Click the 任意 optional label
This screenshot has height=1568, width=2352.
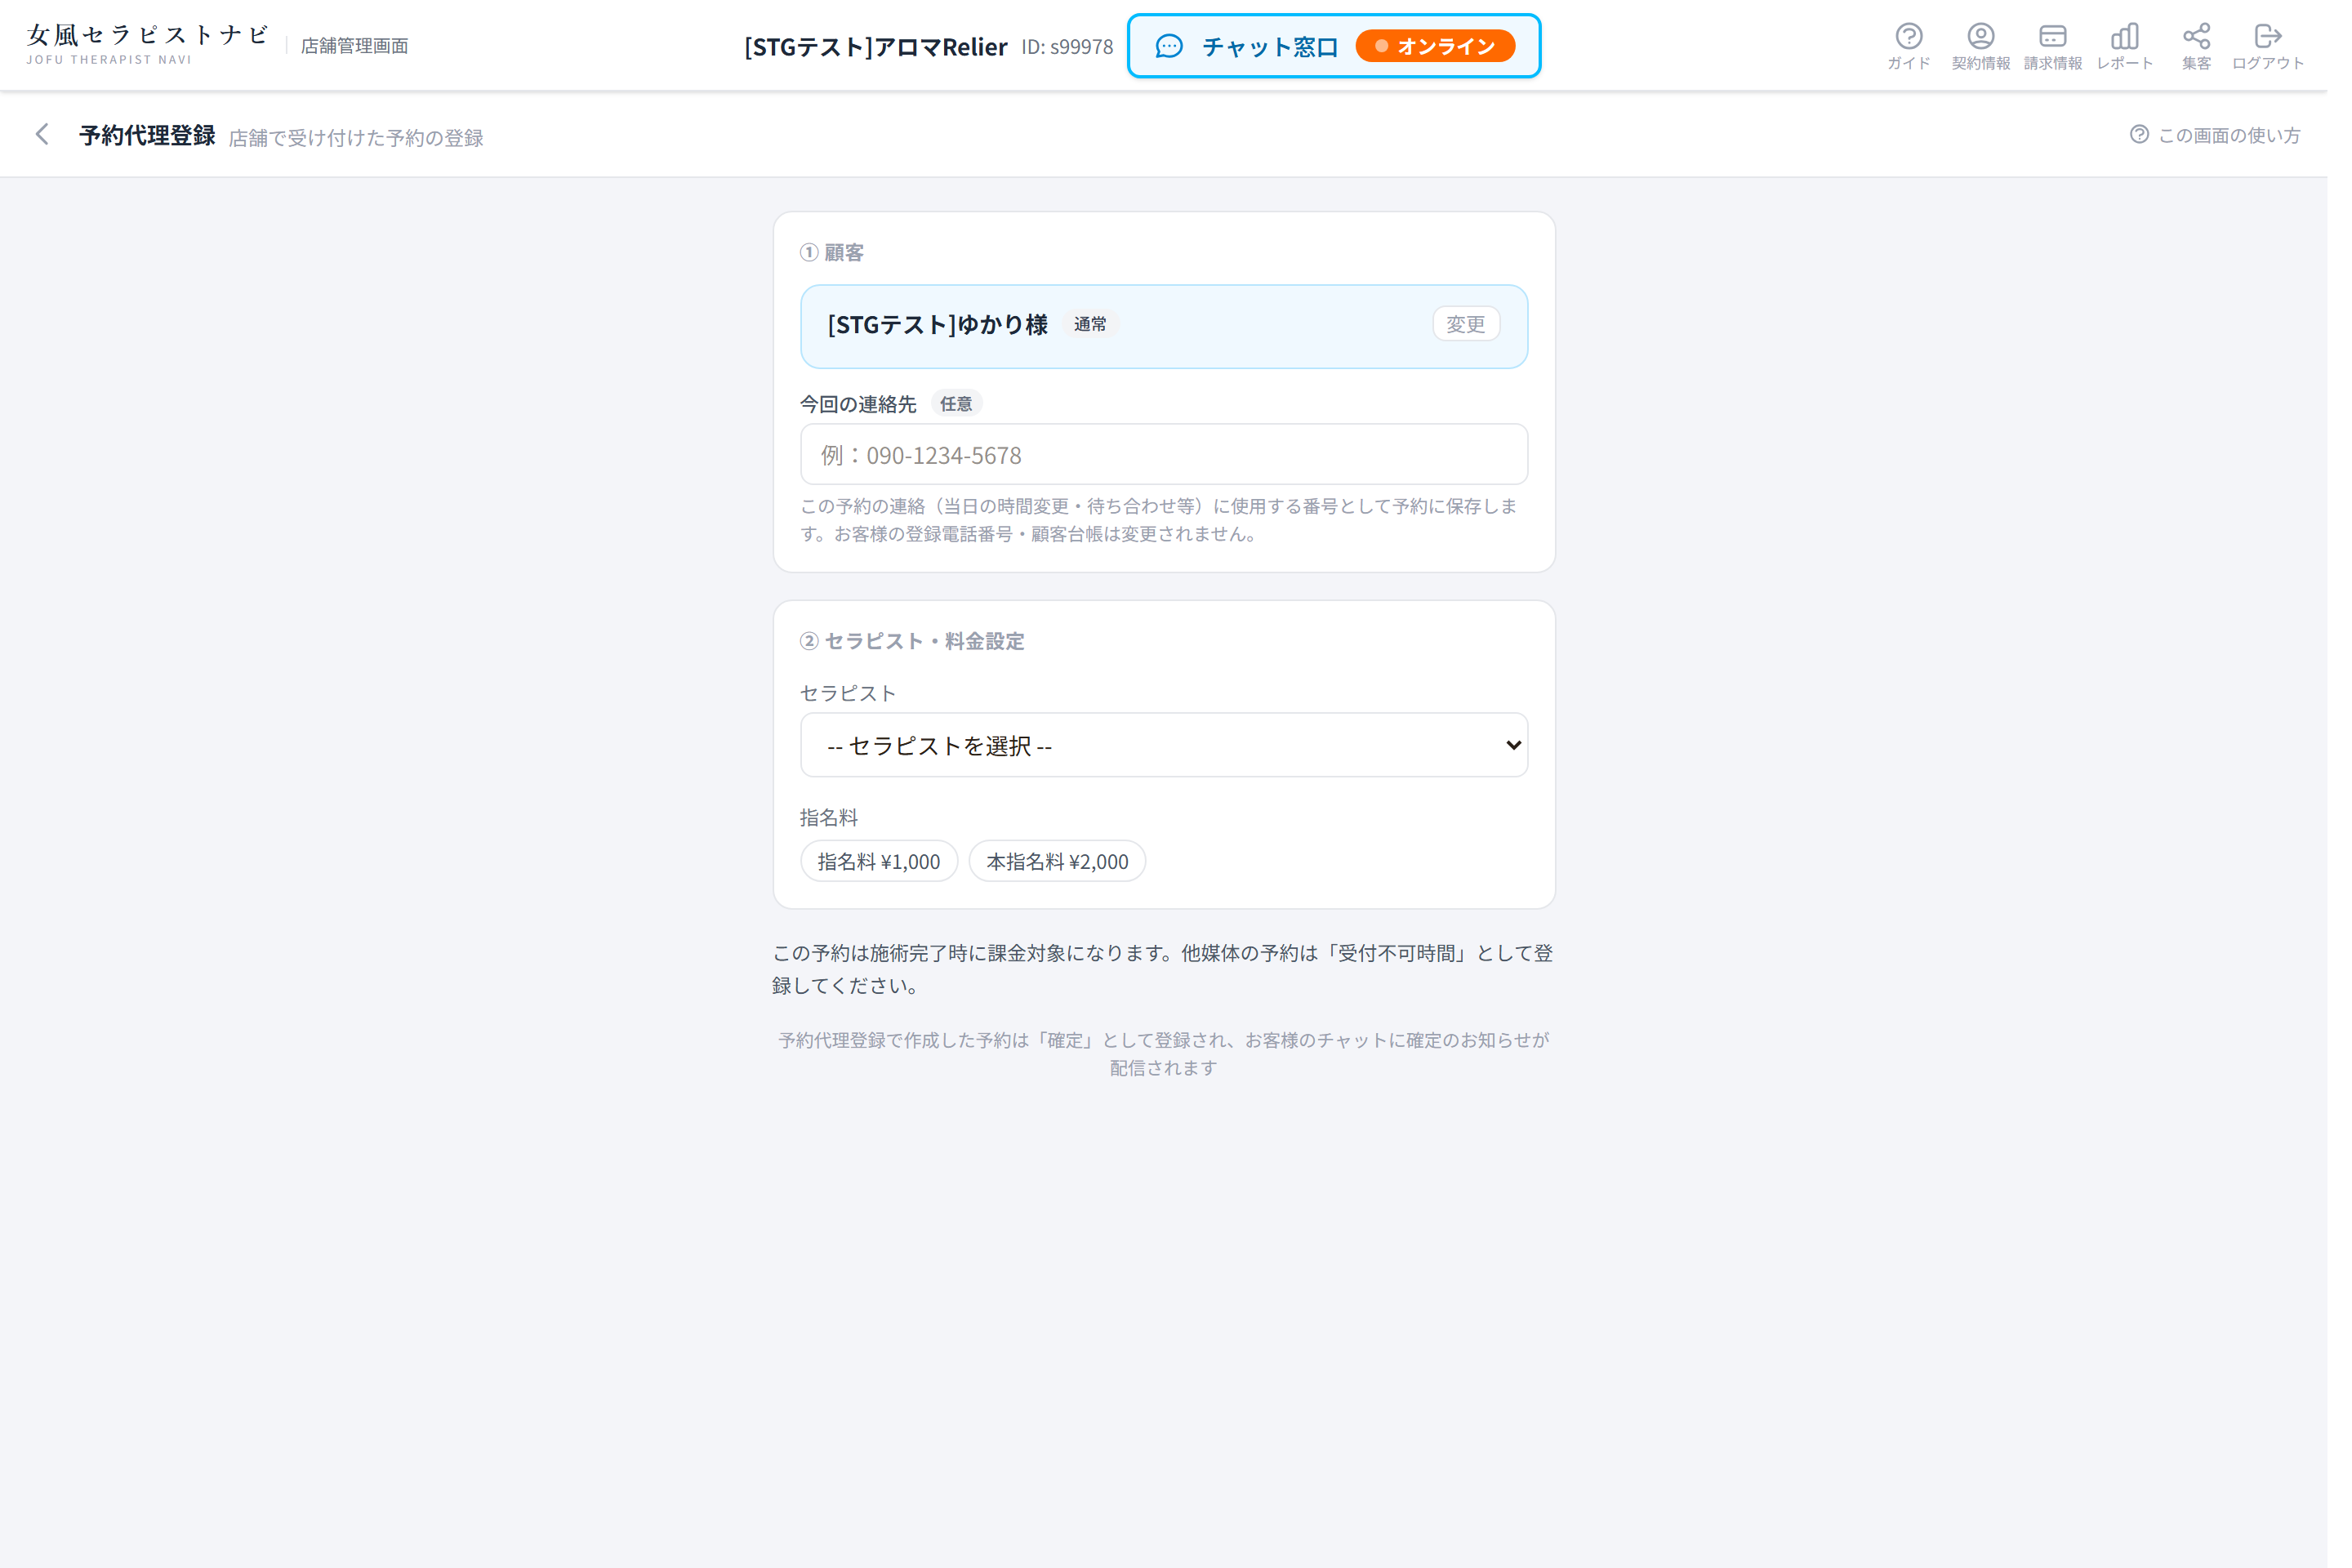[x=966, y=408]
